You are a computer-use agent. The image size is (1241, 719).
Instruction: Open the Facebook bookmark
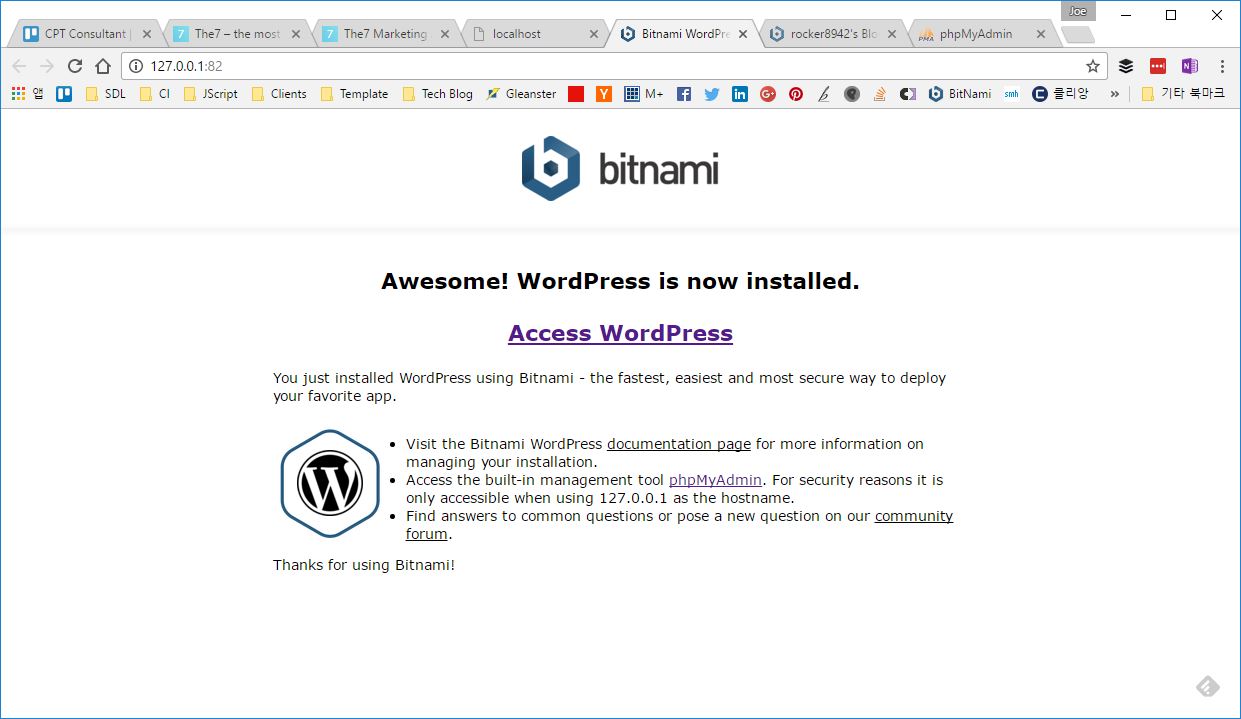[x=684, y=94]
